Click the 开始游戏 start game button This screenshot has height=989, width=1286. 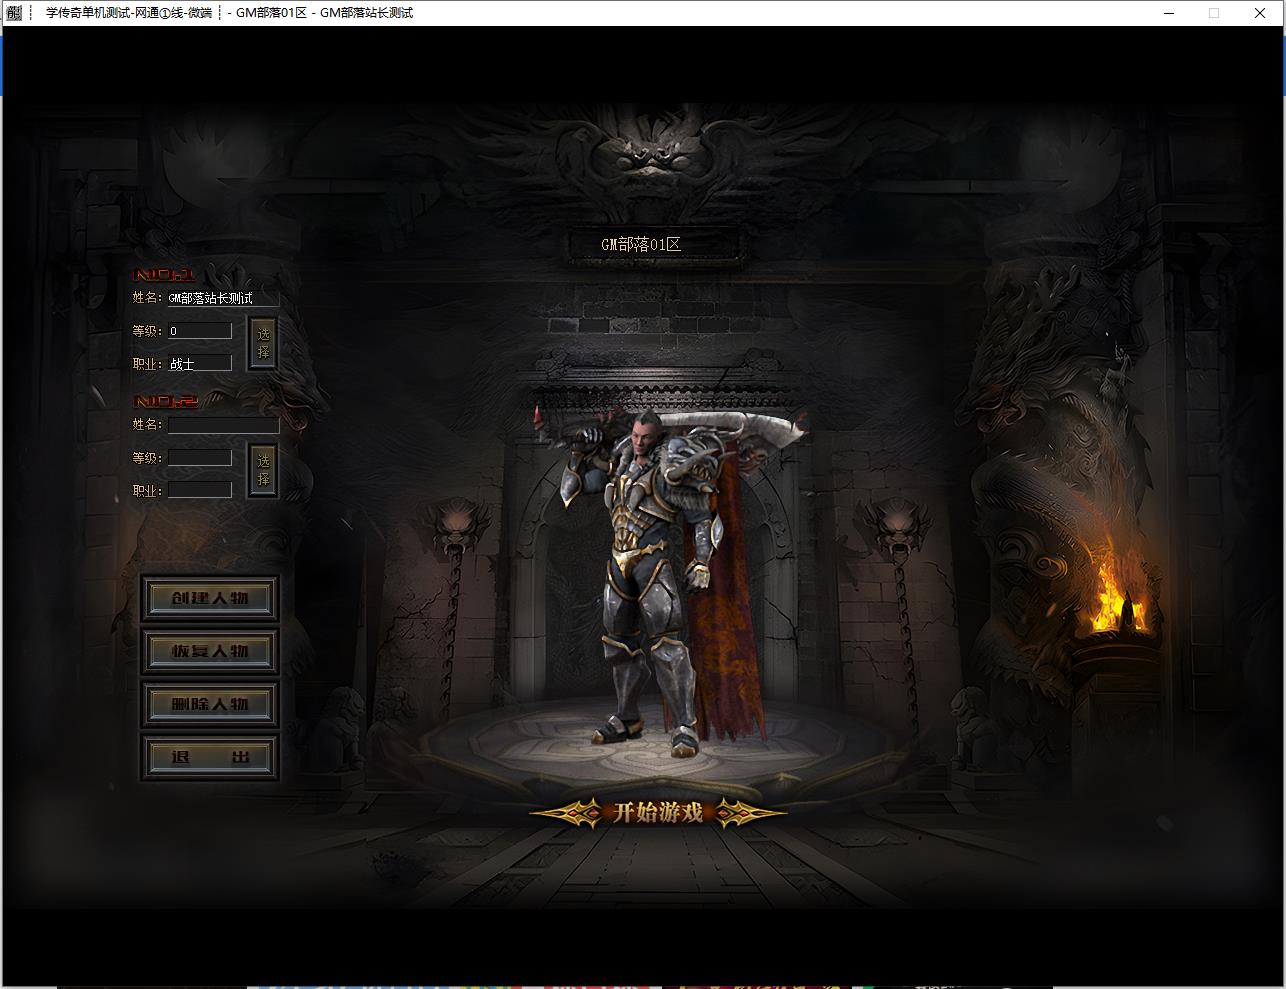pos(658,812)
